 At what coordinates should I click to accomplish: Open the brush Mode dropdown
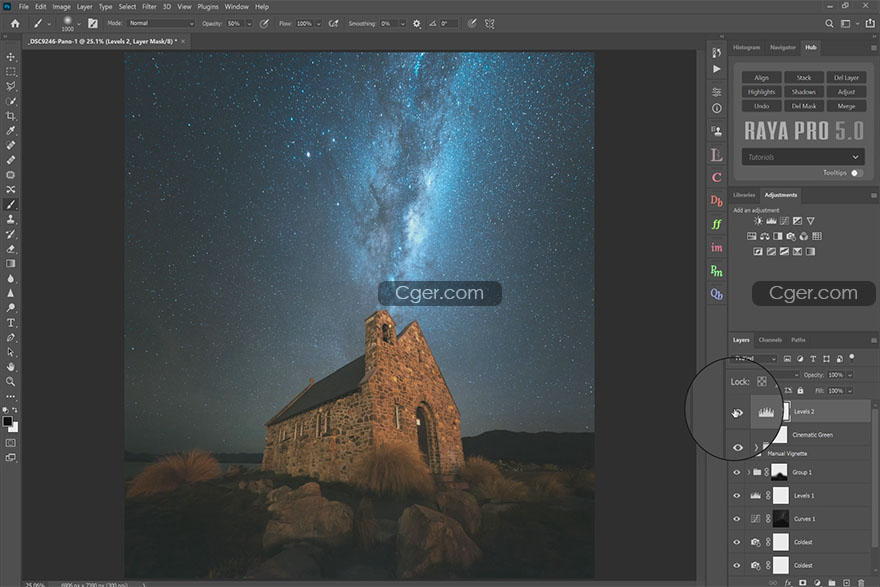tap(161, 24)
